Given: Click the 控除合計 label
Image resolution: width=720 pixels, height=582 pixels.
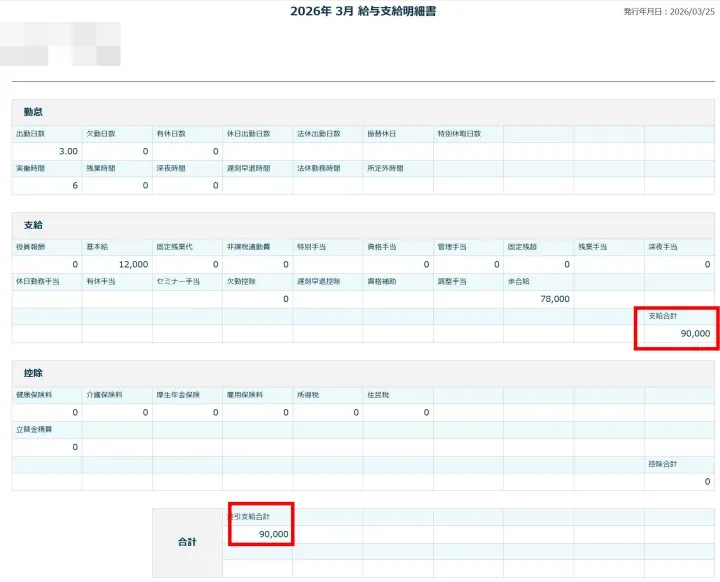Looking at the screenshot, I should [663, 464].
